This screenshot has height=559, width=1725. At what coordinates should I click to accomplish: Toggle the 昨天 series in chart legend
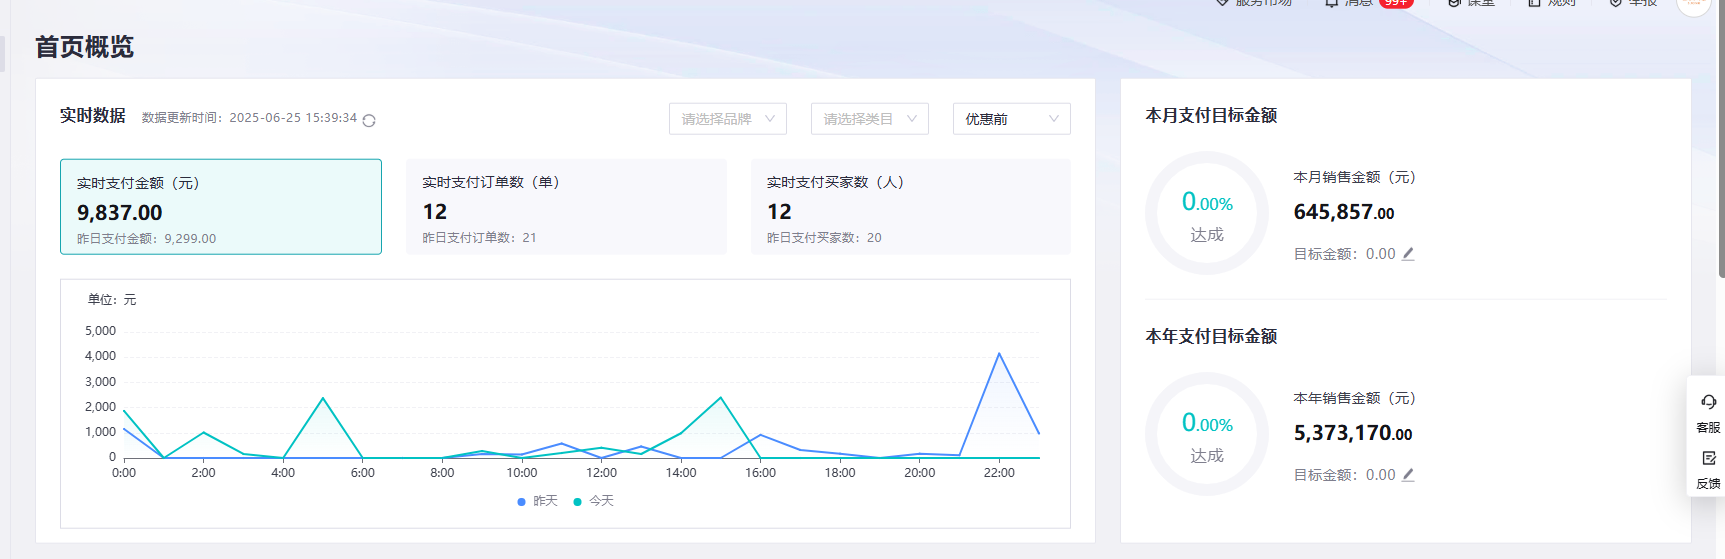538,501
